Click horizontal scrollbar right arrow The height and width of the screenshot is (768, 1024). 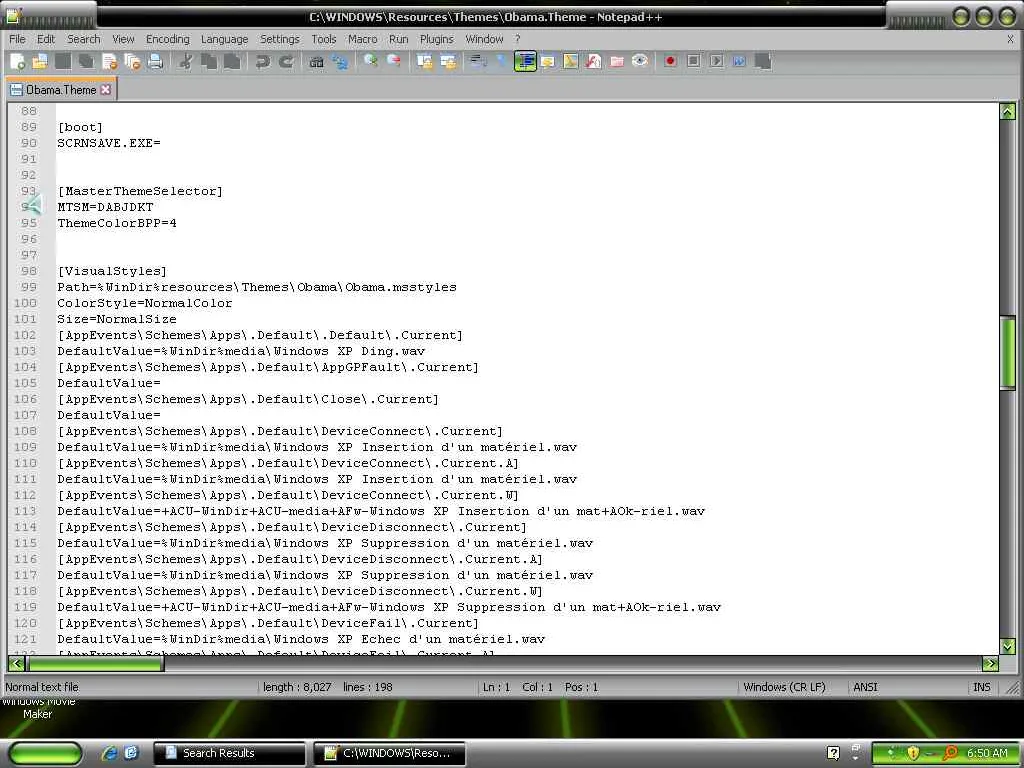(990, 664)
